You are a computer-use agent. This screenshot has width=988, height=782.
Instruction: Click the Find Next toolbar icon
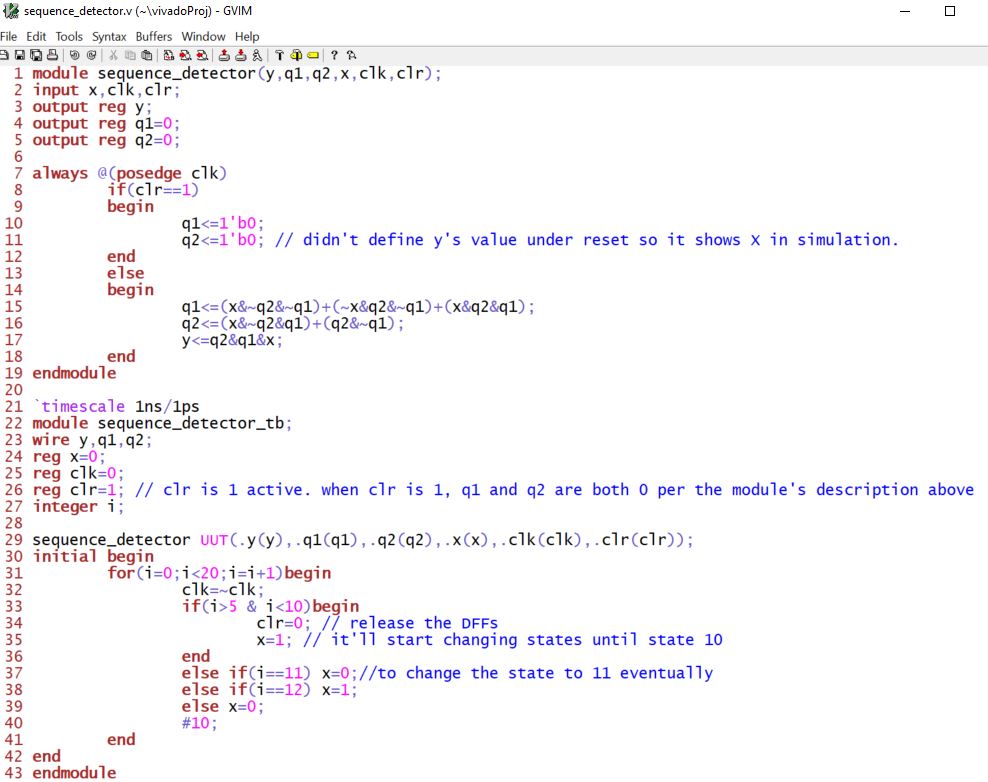pos(185,55)
